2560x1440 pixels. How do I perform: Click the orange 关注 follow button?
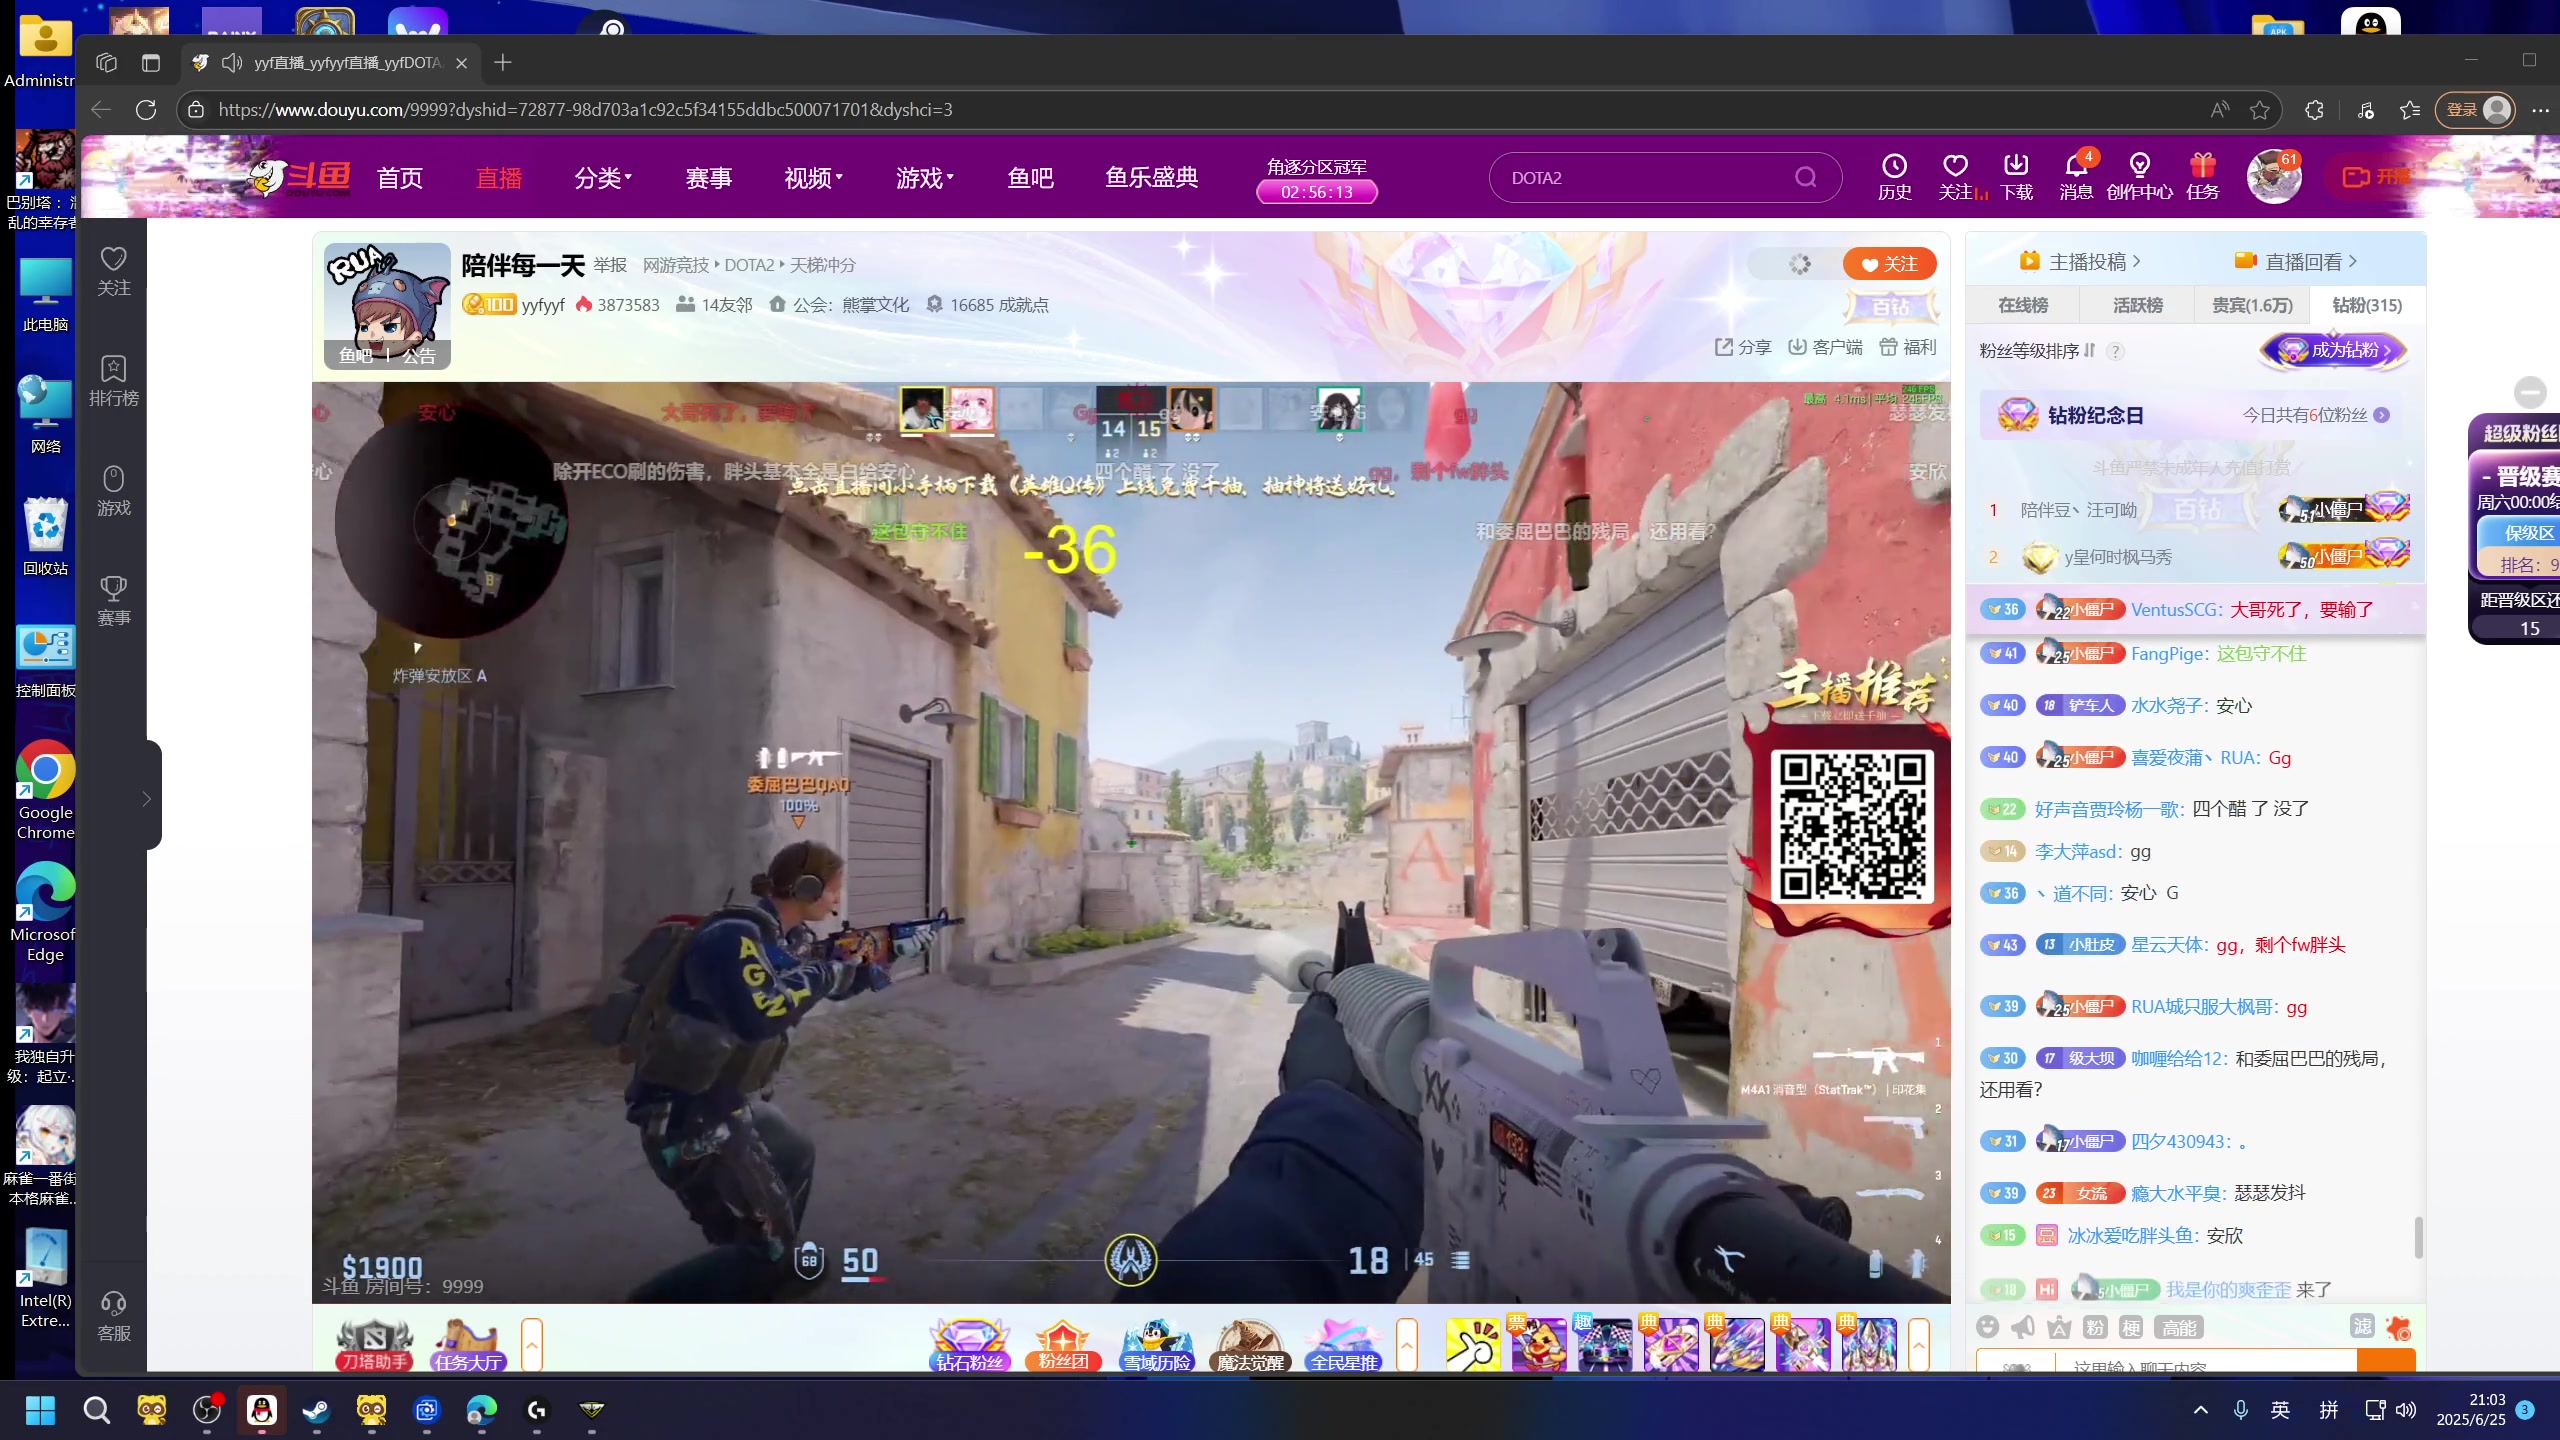pyautogui.click(x=1889, y=263)
